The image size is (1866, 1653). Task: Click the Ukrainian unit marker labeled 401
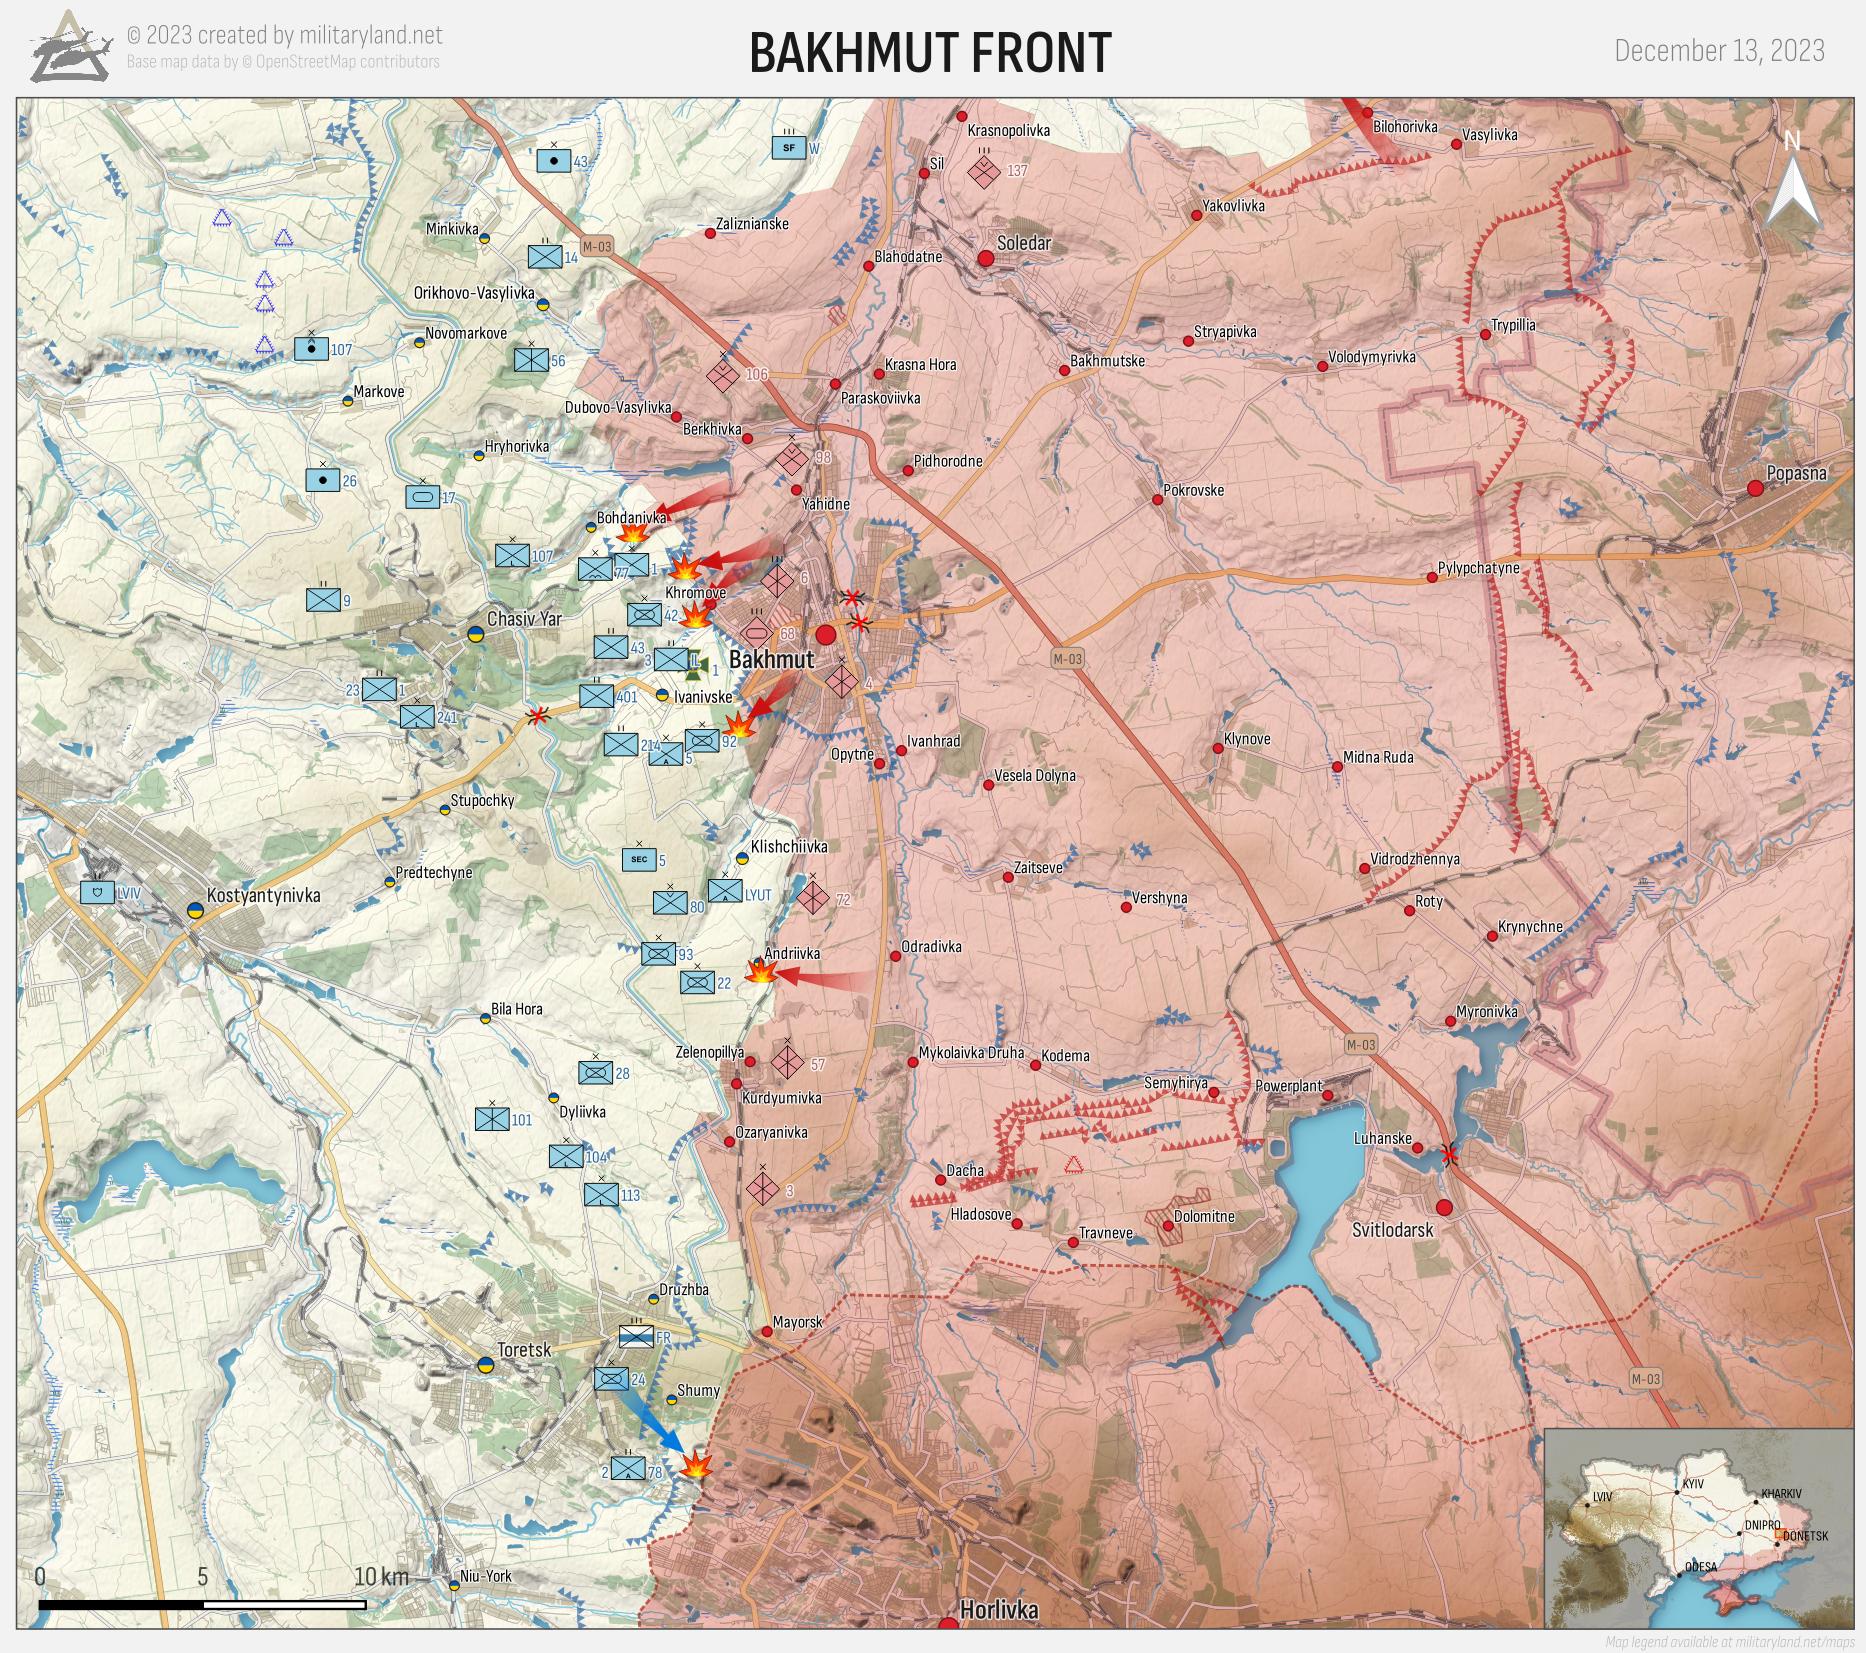tap(596, 696)
